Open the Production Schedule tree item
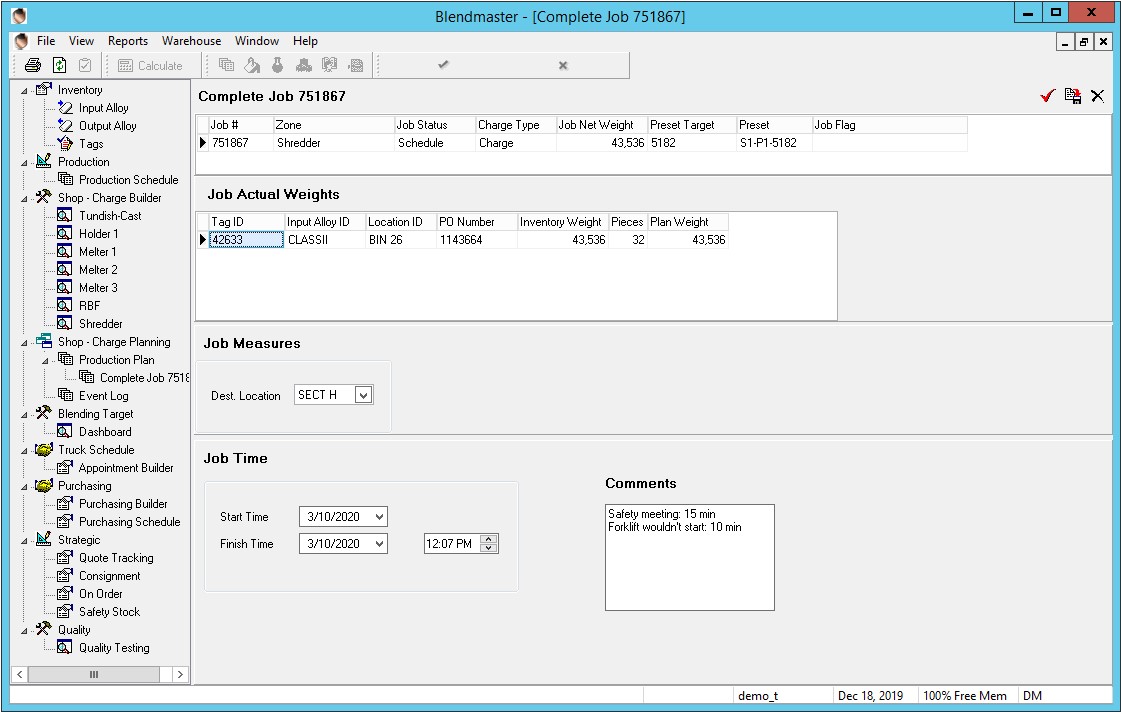Image resolution: width=1121 pixels, height=712 pixels. (x=129, y=180)
